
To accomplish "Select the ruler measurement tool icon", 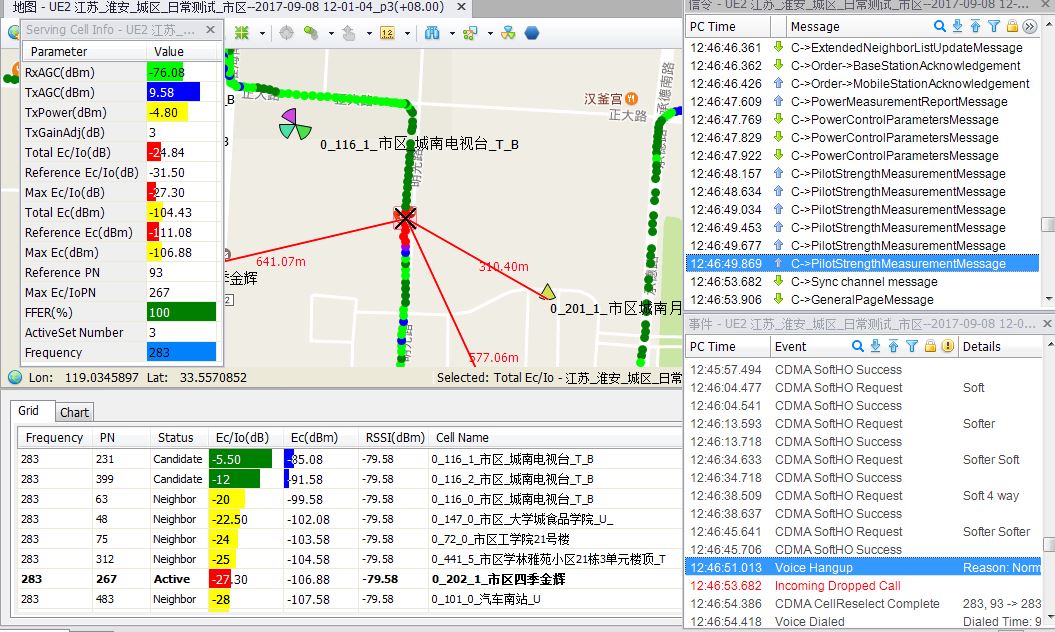I will (386, 33).
